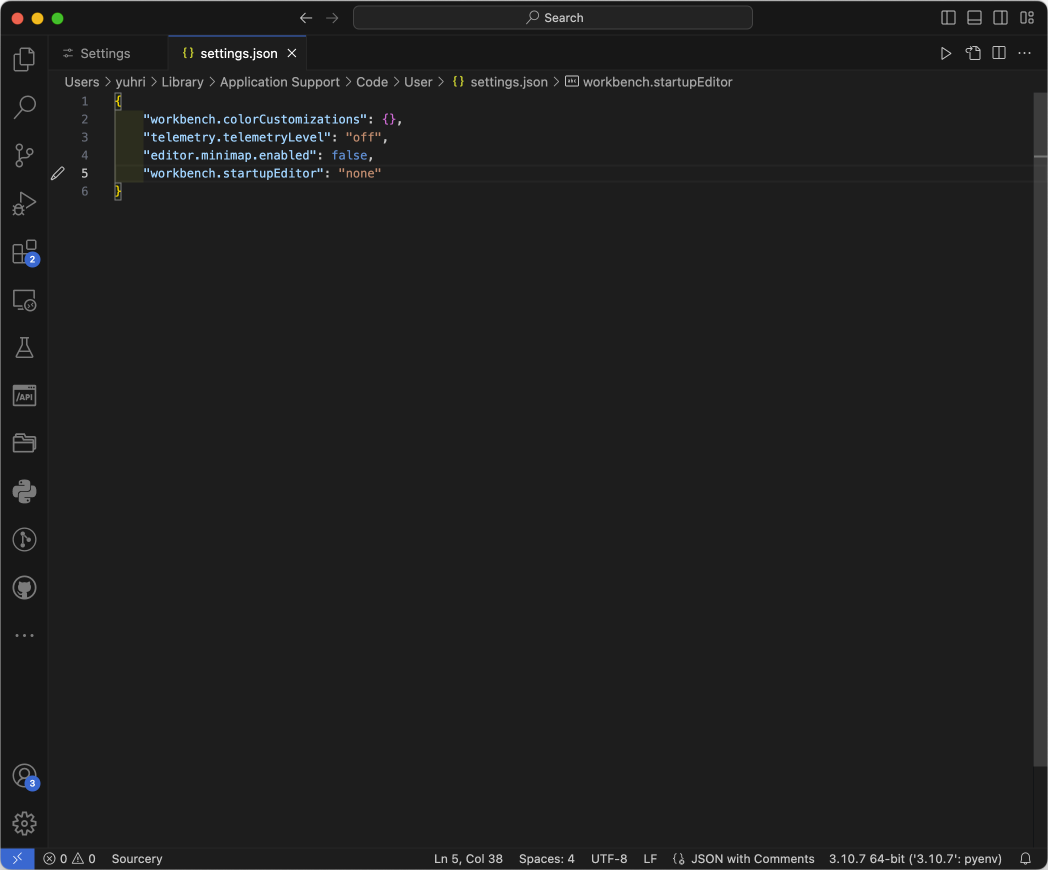Open Manage gear menu
The width and height of the screenshot is (1048, 870).
pyautogui.click(x=24, y=823)
